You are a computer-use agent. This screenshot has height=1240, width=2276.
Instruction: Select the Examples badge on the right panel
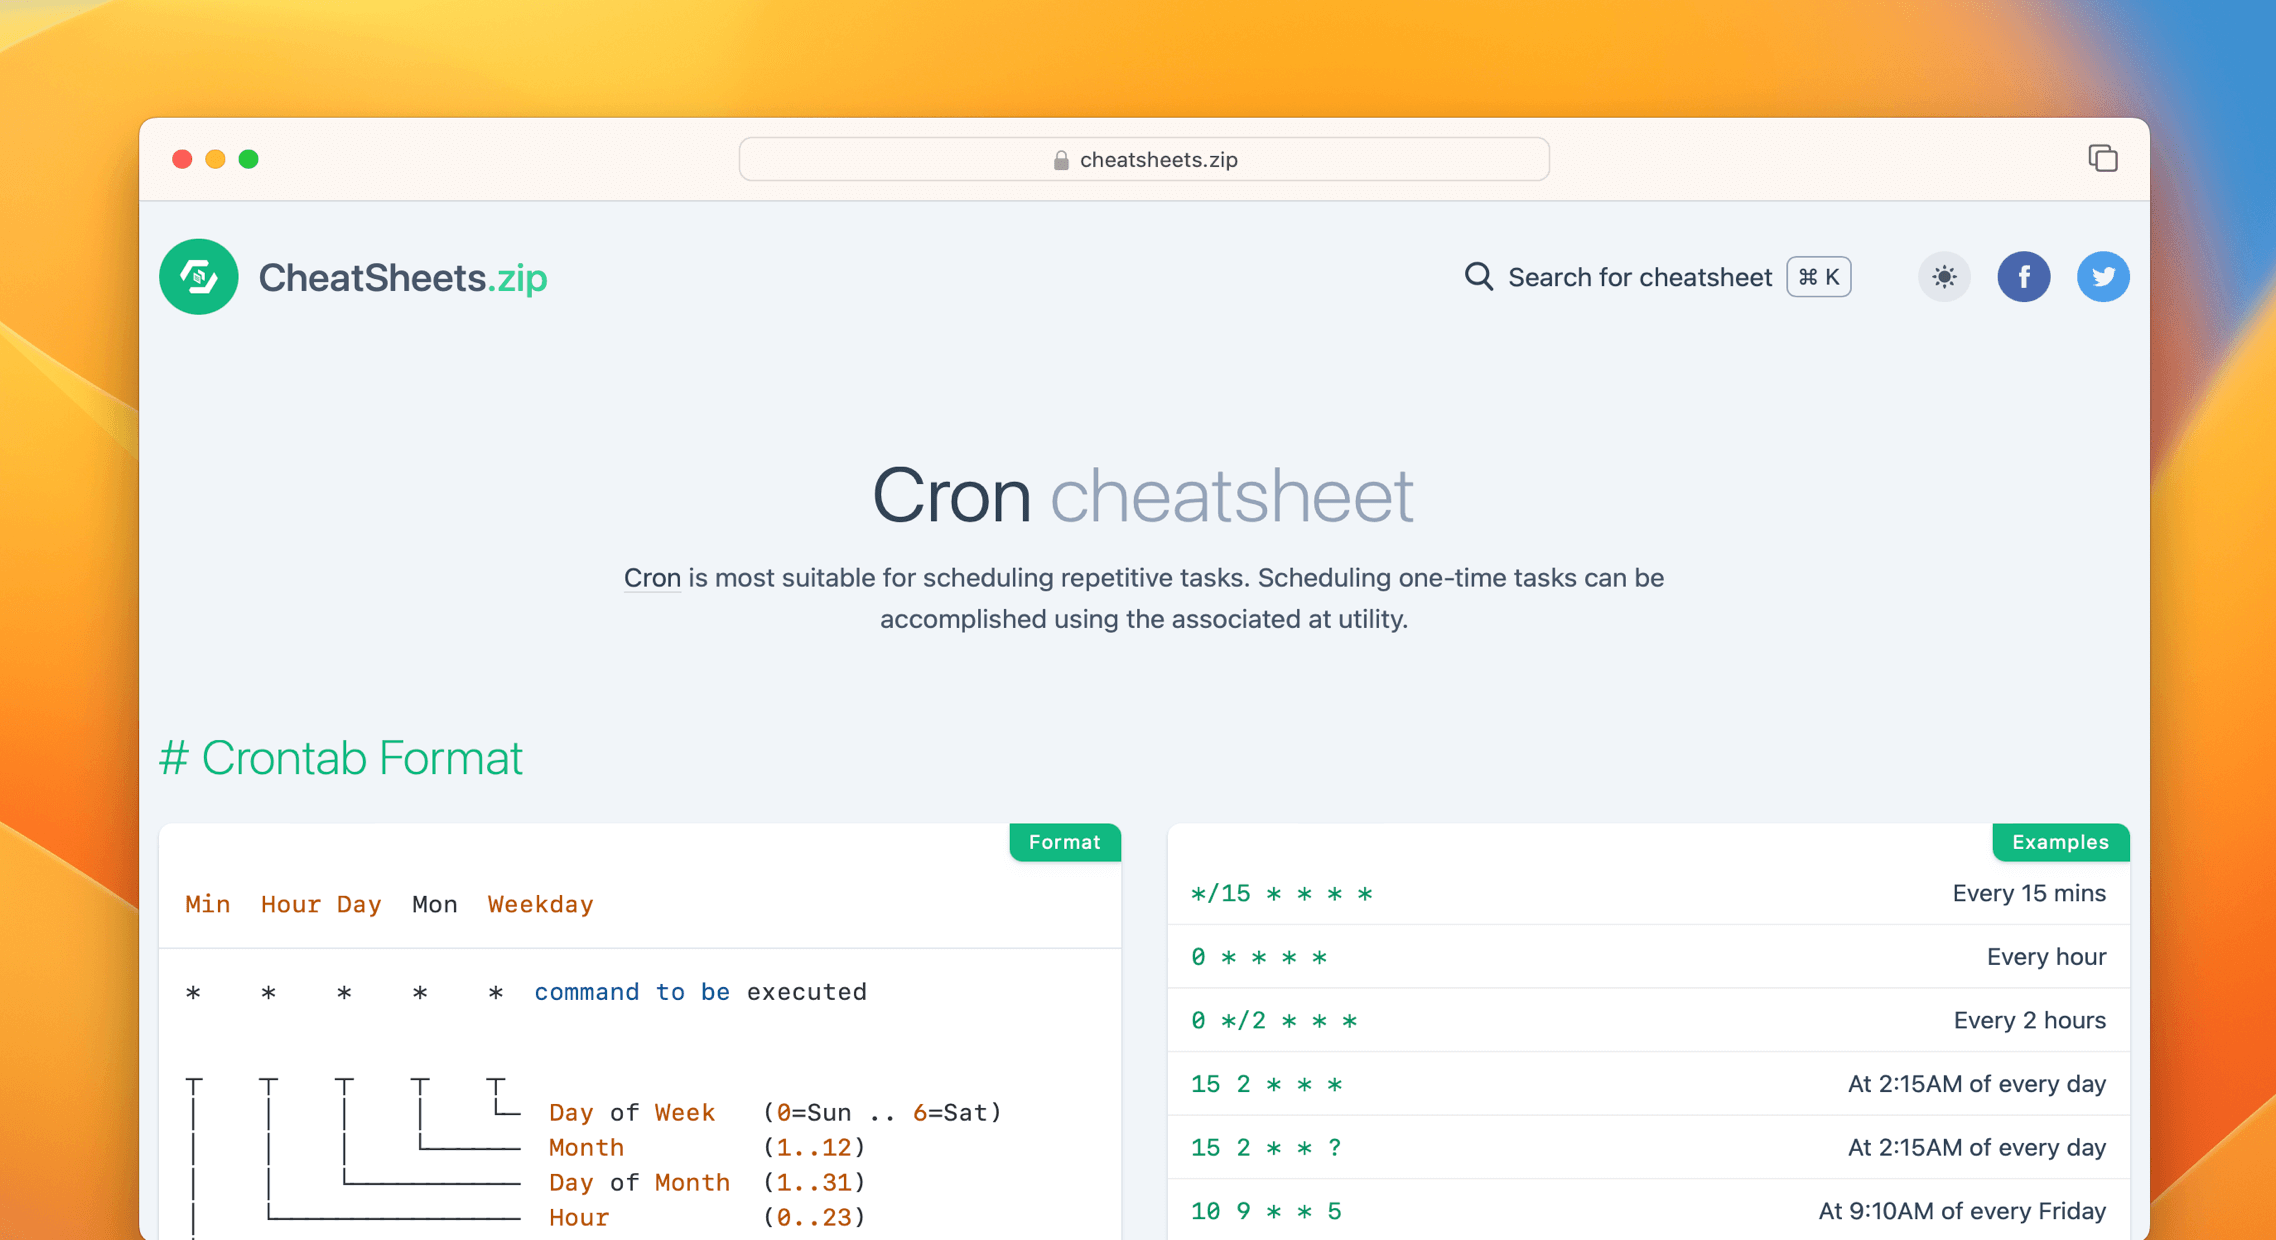pos(2060,842)
